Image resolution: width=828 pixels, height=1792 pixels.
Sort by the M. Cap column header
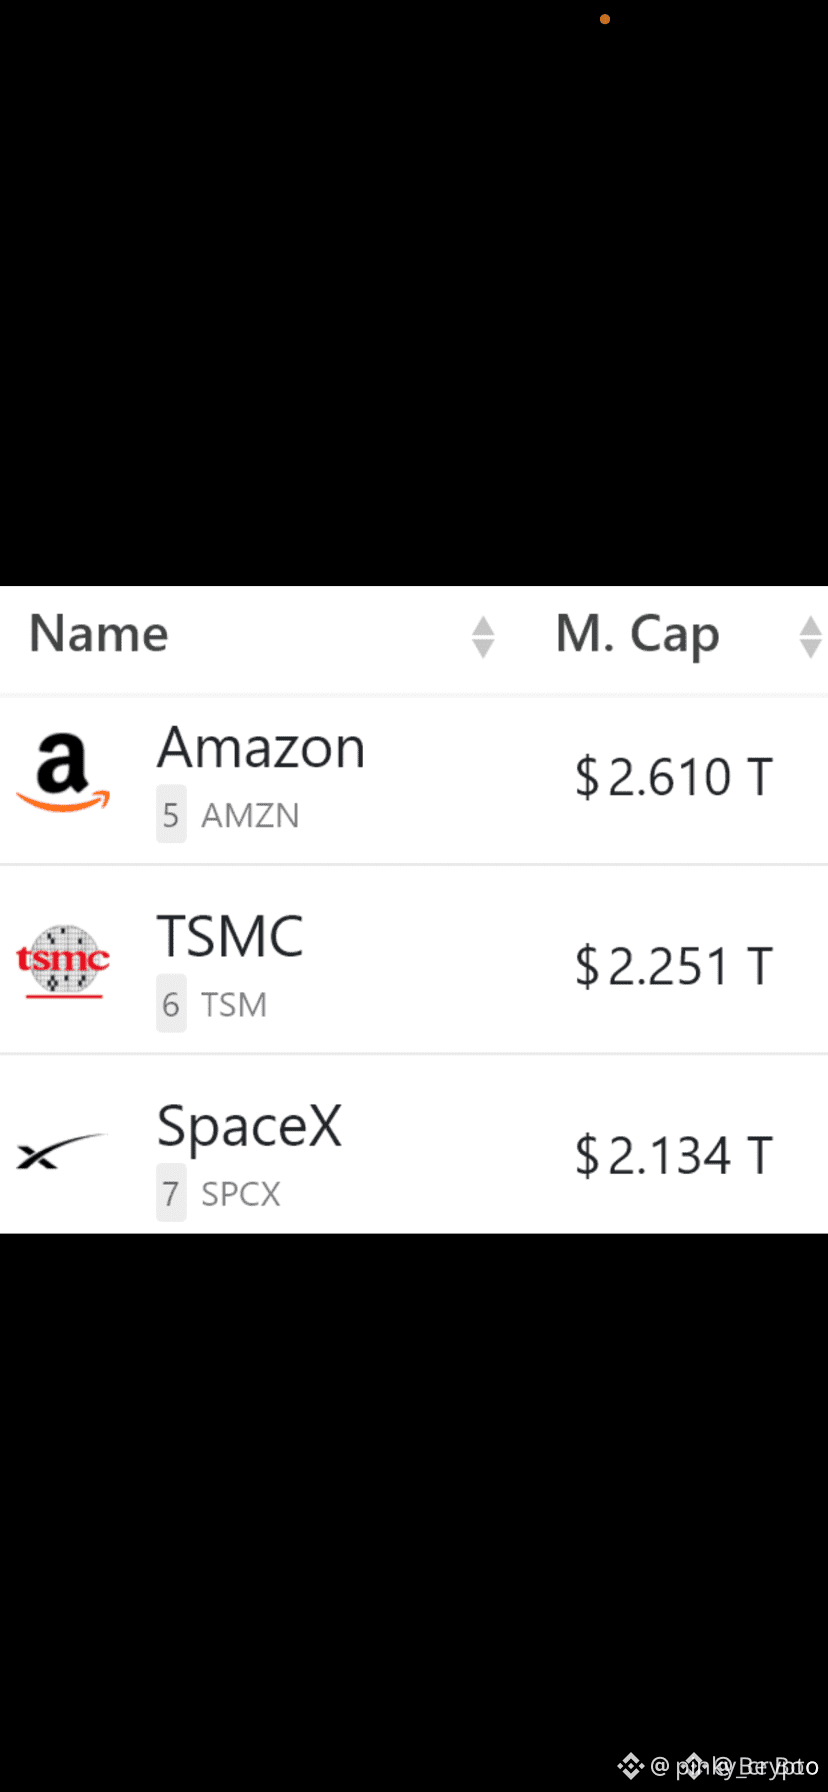(x=638, y=636)
